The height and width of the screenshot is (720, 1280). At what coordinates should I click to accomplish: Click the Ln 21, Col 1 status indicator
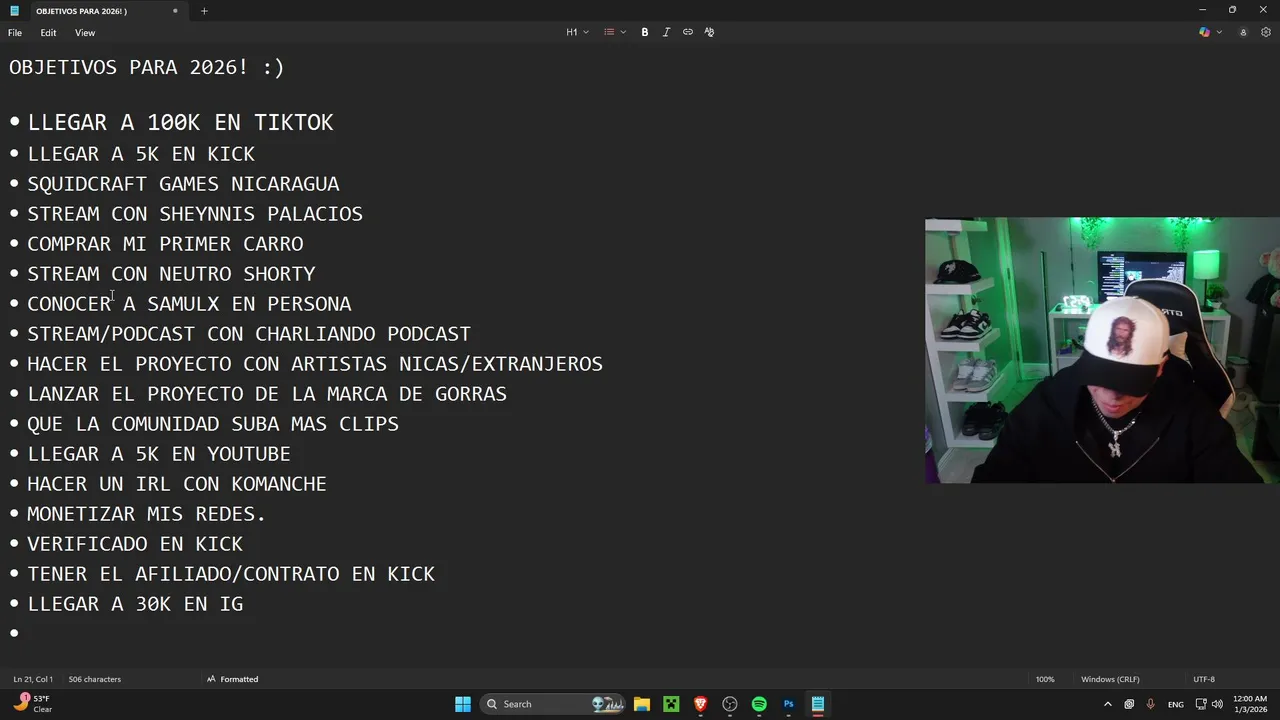pos(33,679)
